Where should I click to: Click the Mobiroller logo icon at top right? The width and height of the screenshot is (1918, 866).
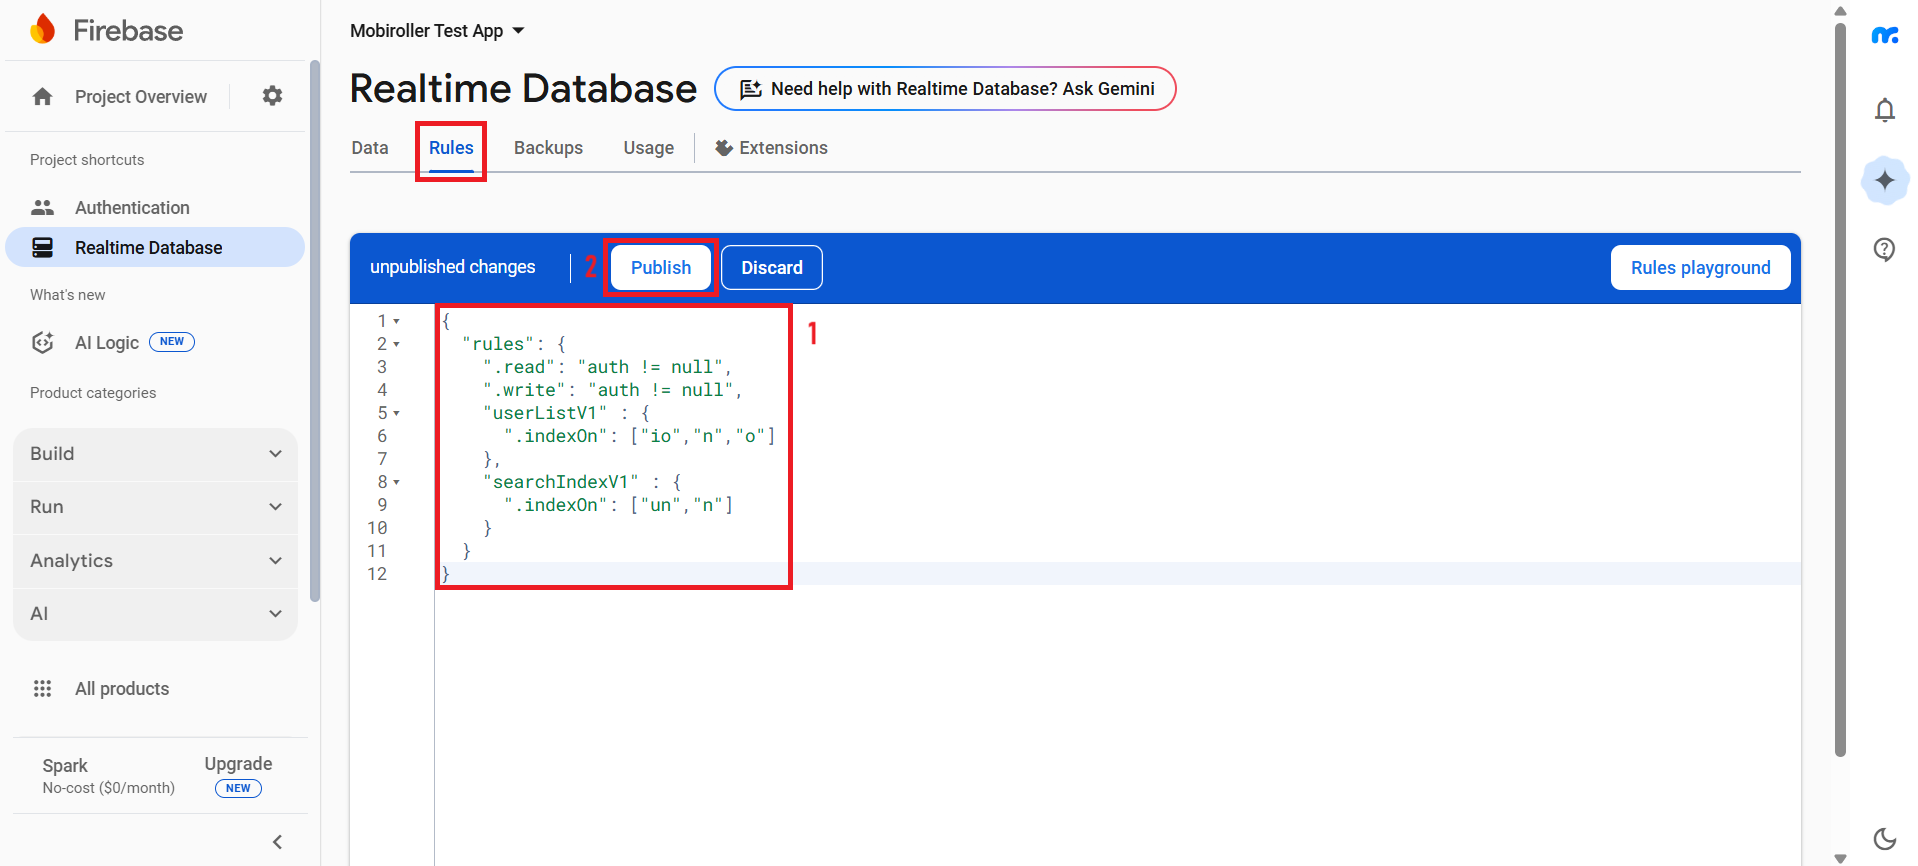pos(1885,36)
